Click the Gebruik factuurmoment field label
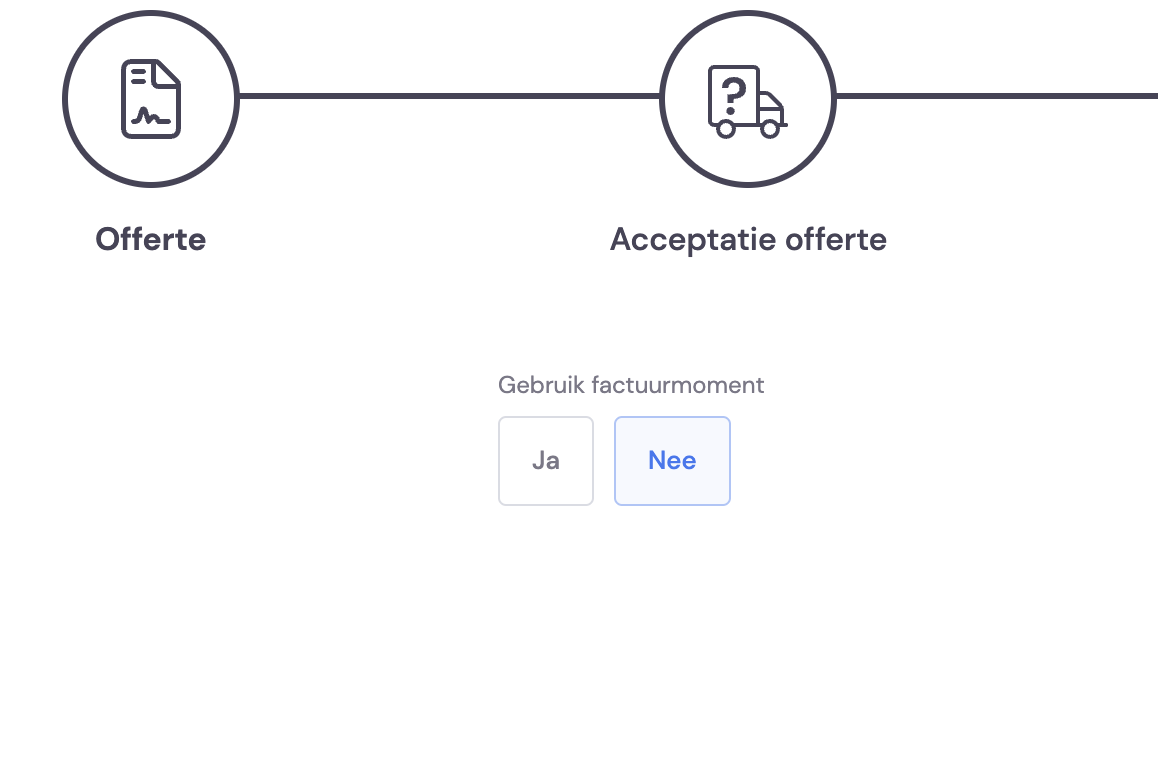 [631, 385]
